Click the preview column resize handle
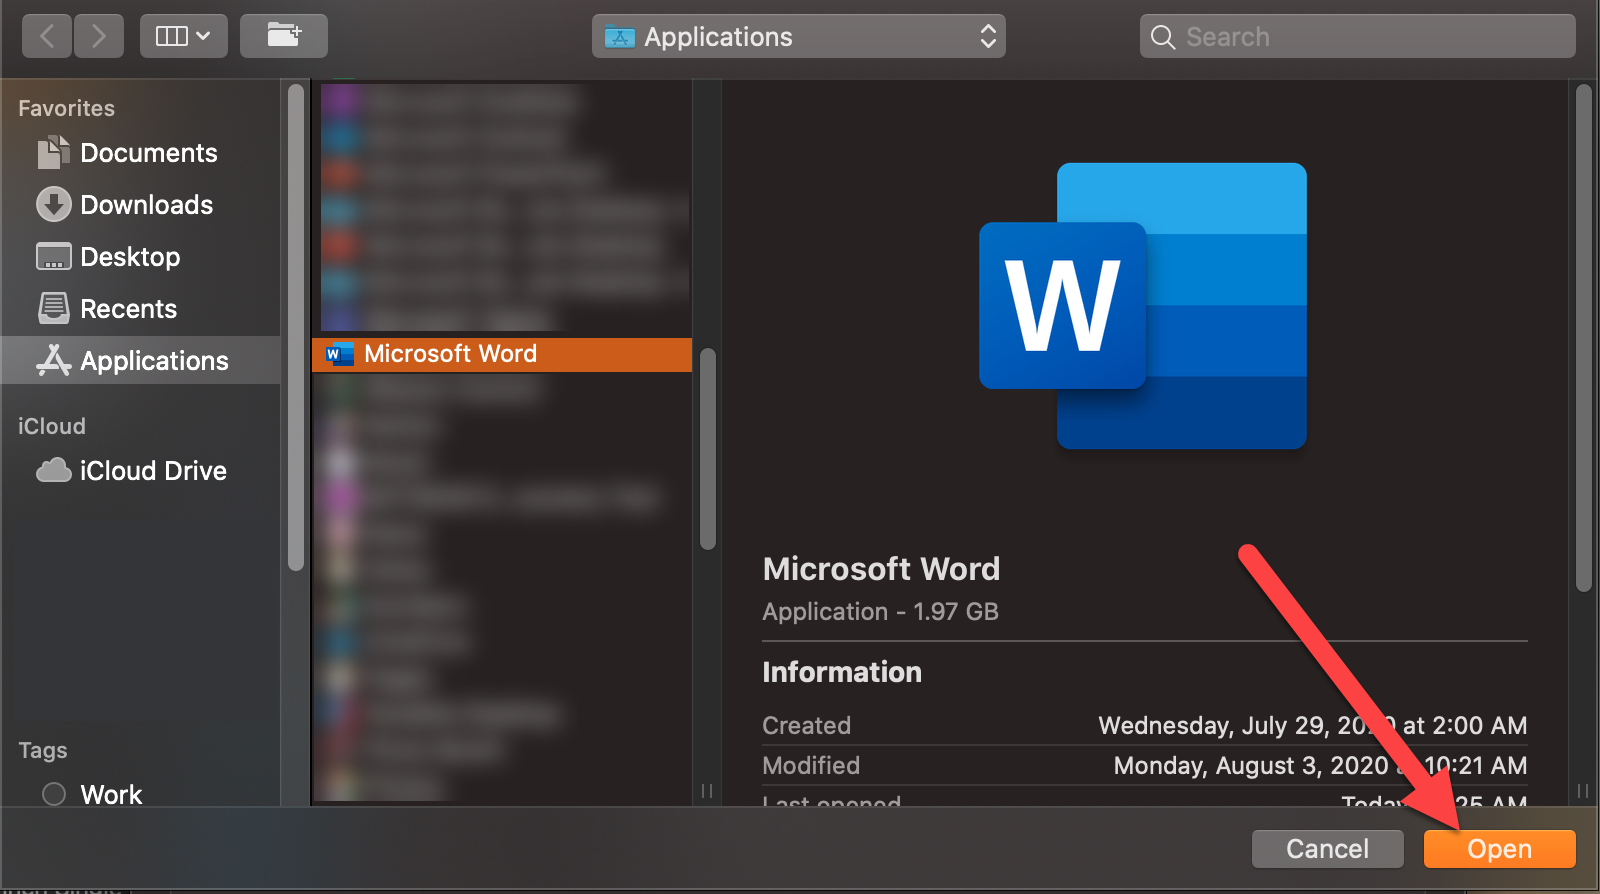 click(x=1583, y=791)
